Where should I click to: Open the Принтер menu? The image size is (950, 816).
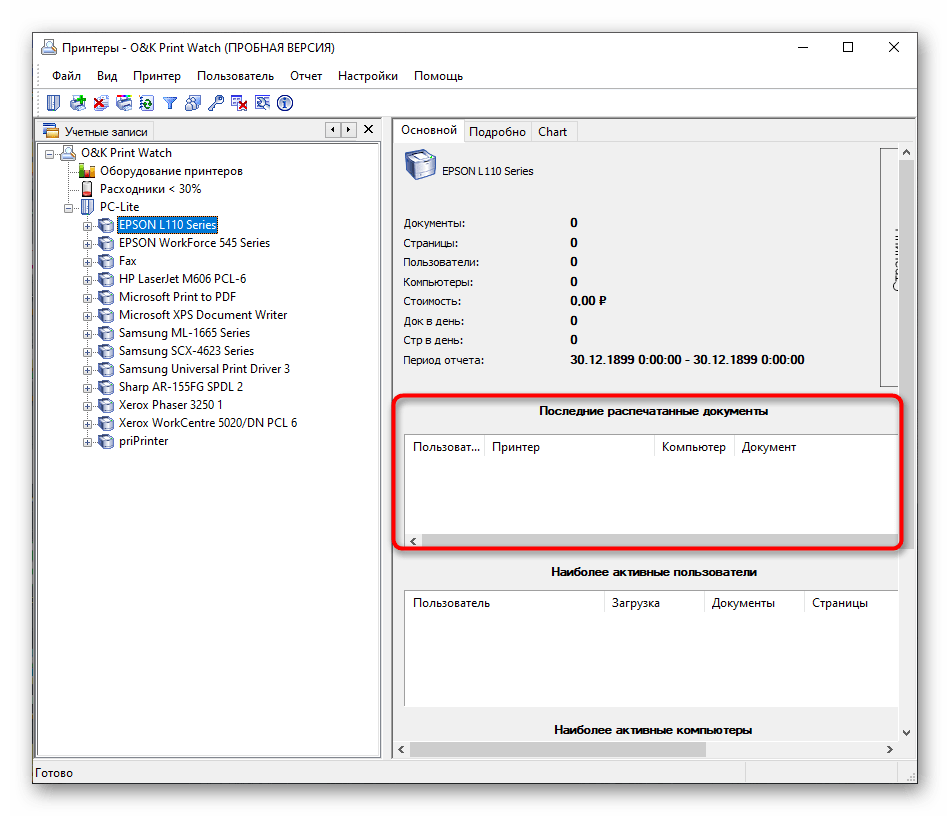157,76
